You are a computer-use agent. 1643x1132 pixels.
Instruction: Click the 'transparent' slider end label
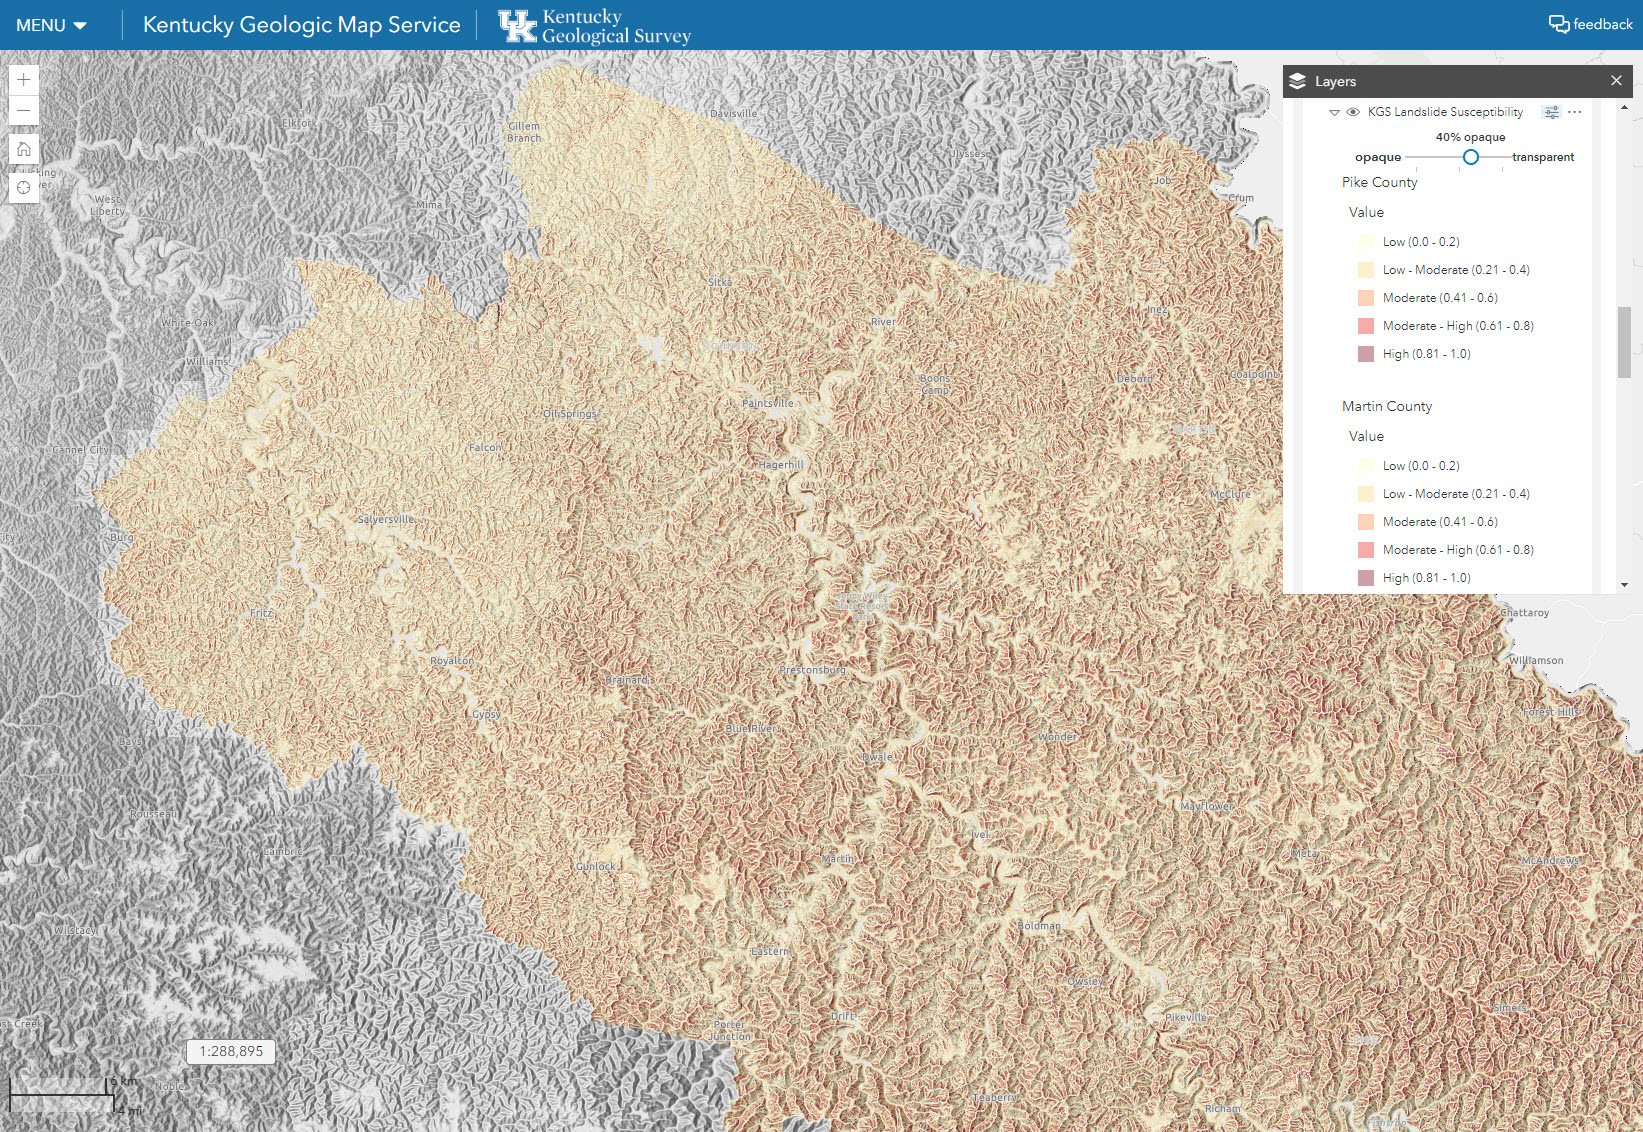click(1543, 157)
